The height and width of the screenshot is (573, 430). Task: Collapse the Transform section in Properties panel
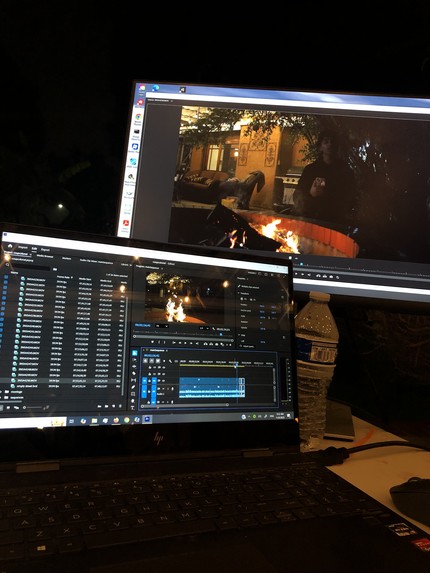tap(239, 293)
